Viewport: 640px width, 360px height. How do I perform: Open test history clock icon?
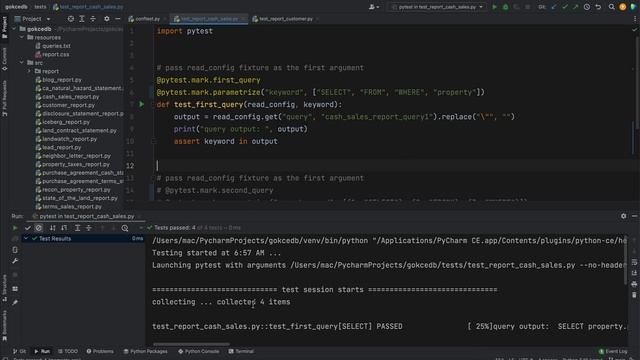(125, 228)
